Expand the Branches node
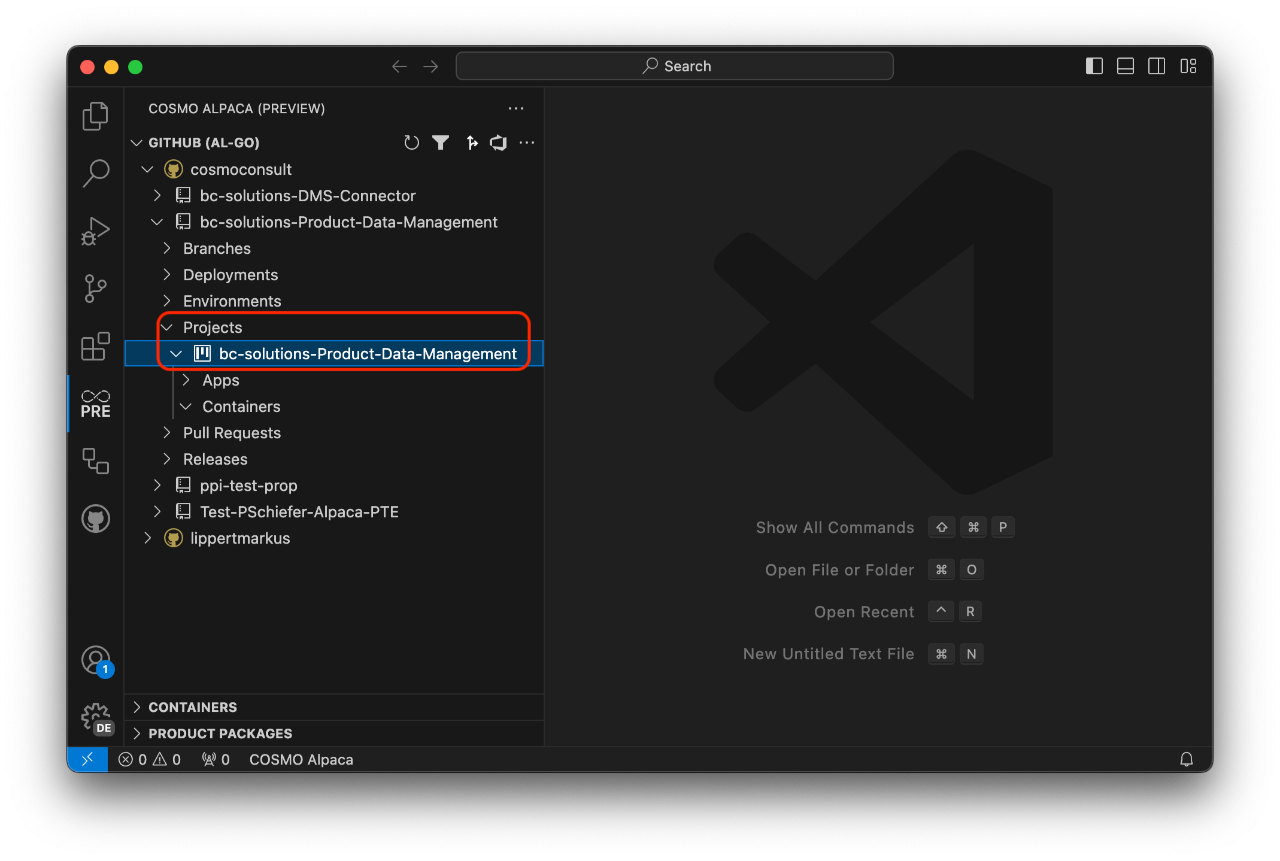Viewport: 1280px width, 861px height. click(x=167, y=248)
